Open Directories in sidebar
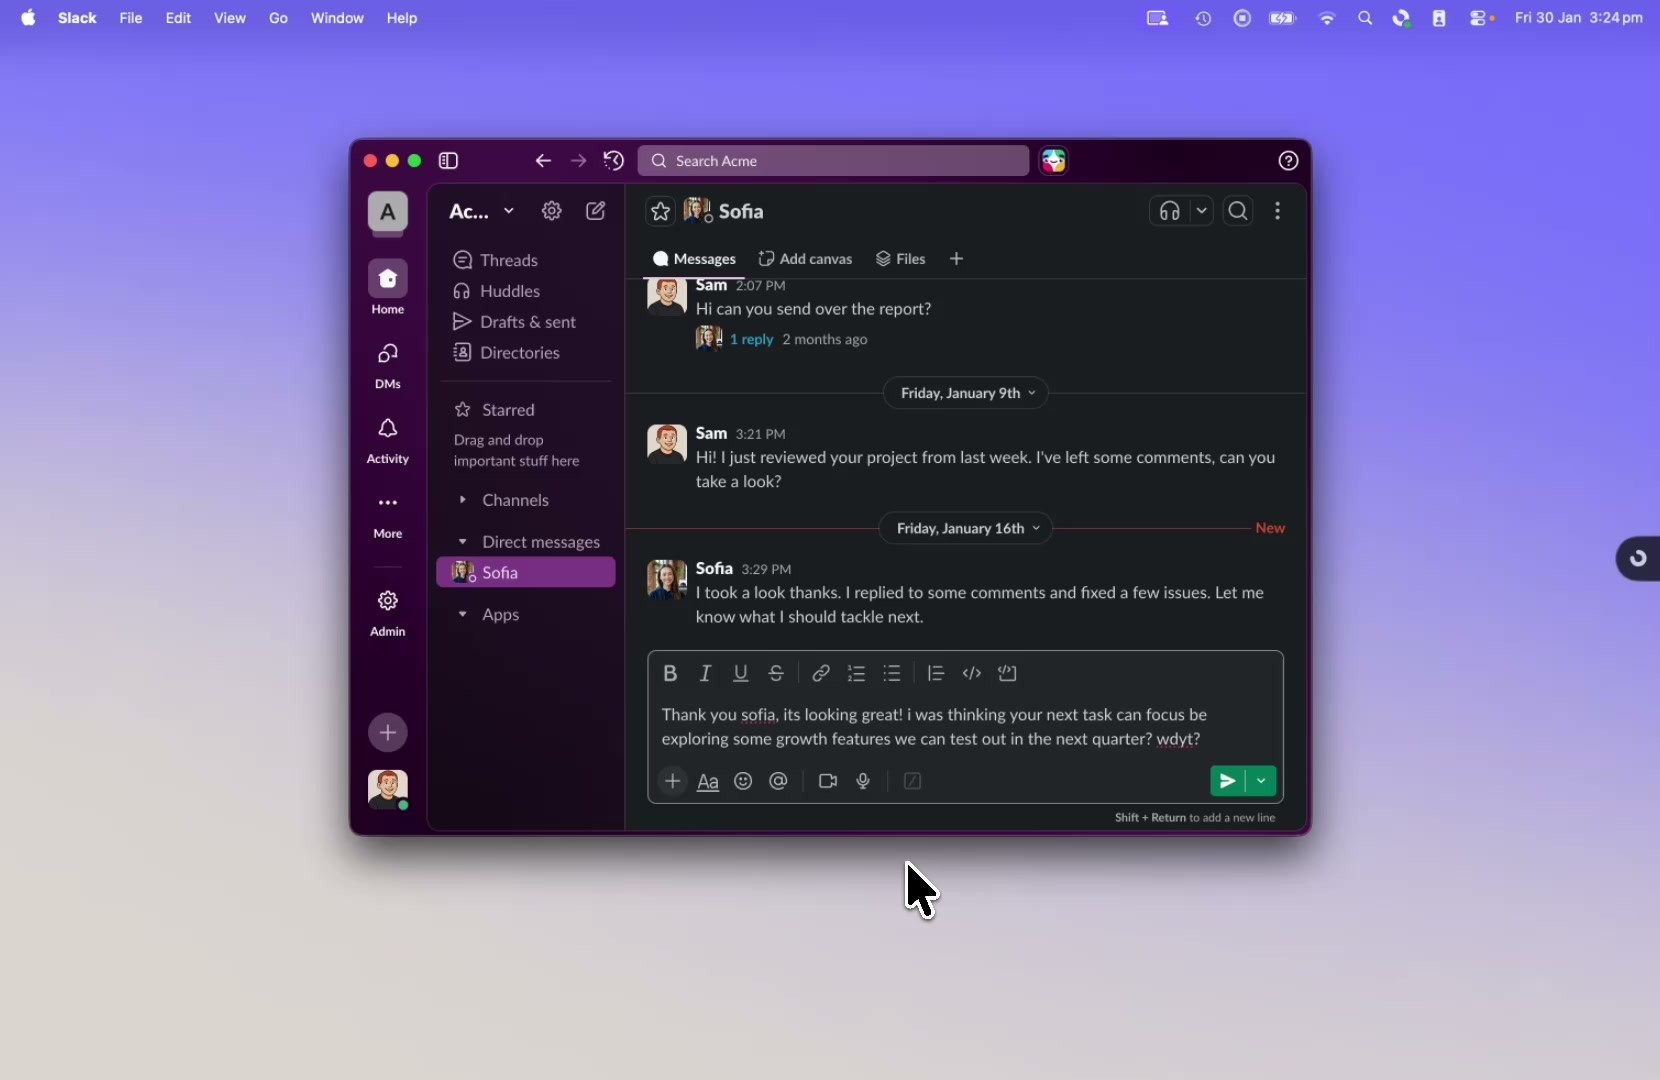The image size is (1660, 1080). click(x=526, y=354)
